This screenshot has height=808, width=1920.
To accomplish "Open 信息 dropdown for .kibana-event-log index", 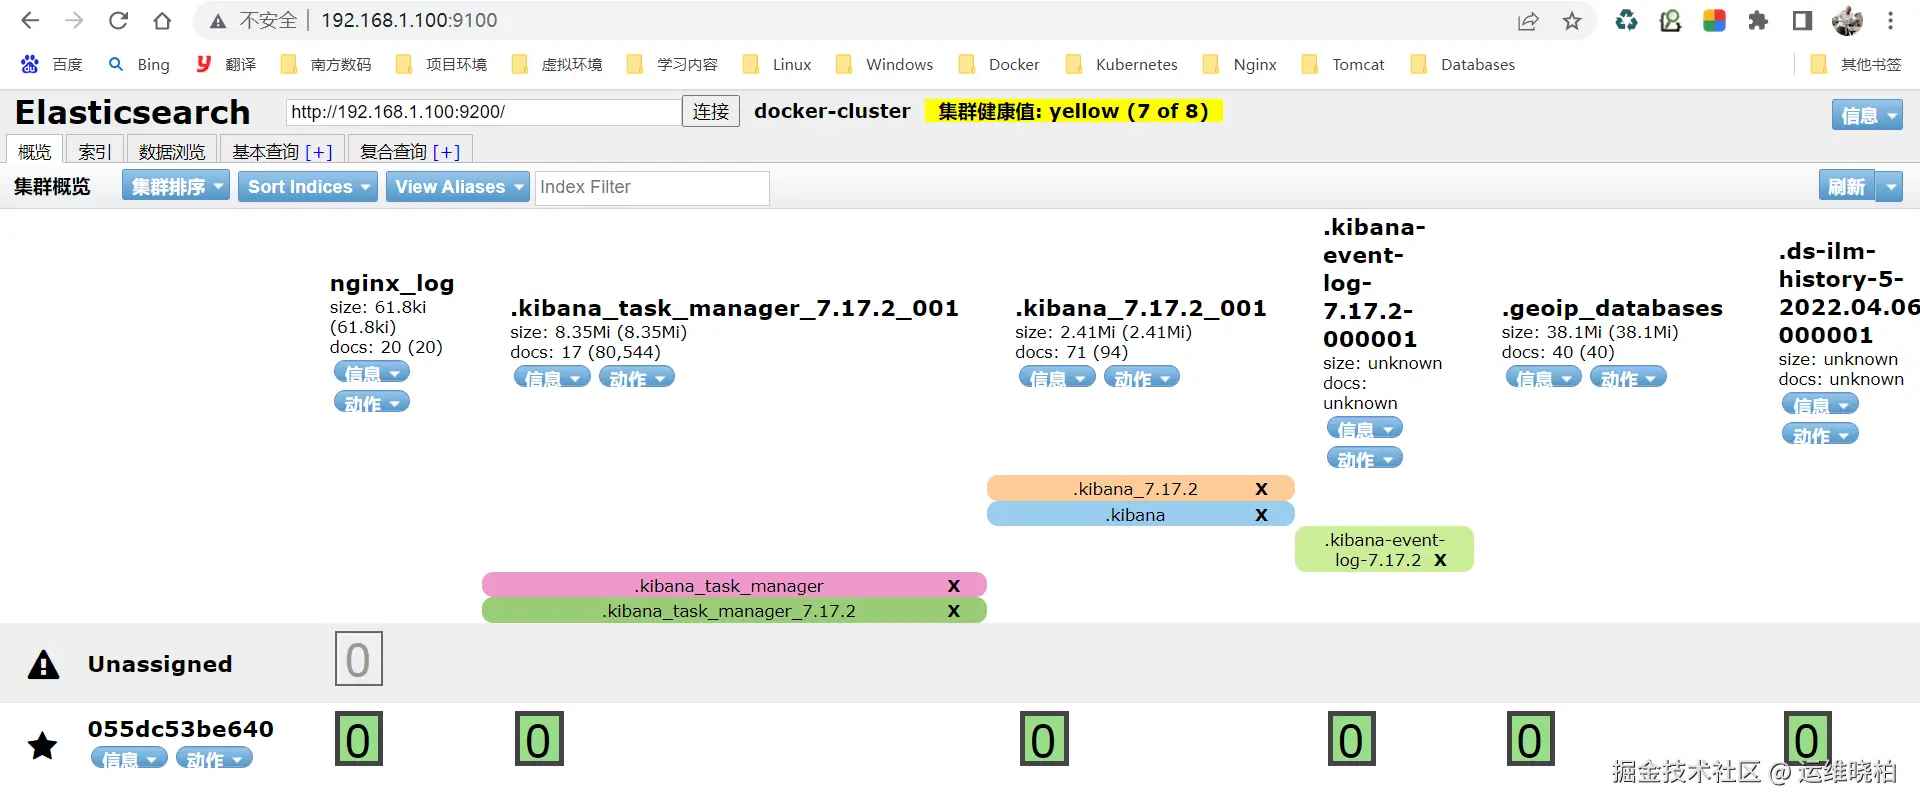I will point(1365,429).
